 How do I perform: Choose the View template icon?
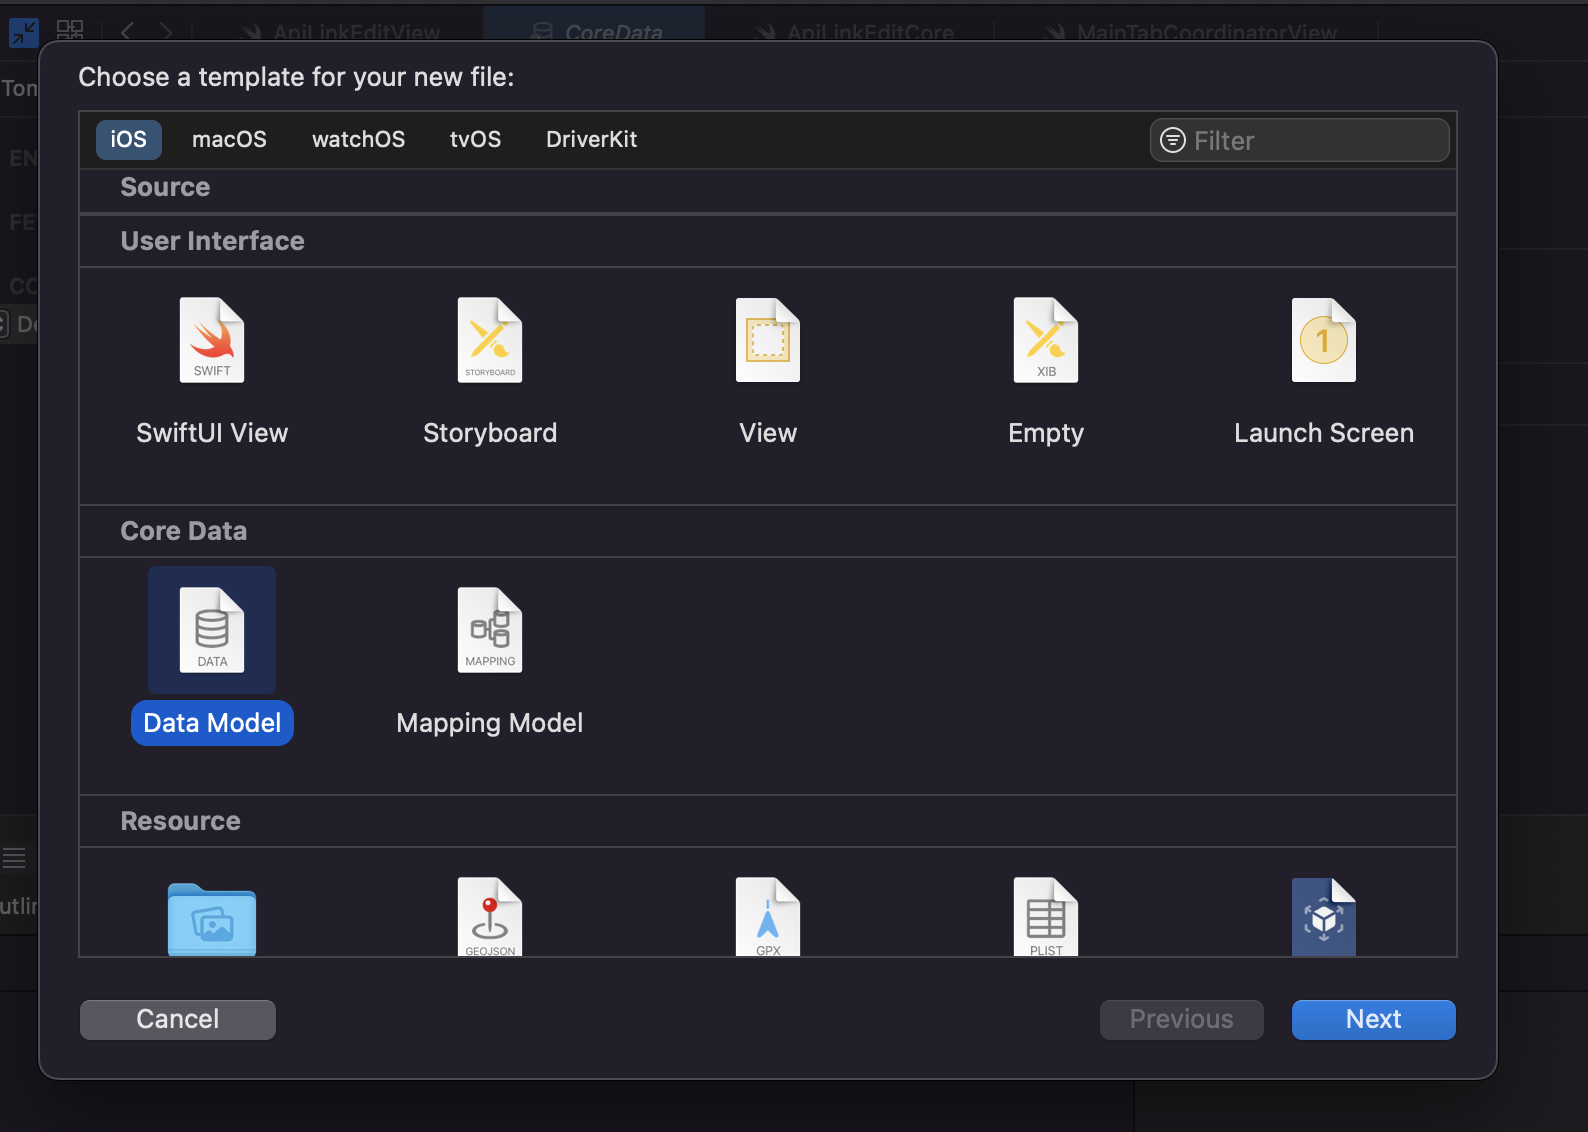tap(768, 340)
